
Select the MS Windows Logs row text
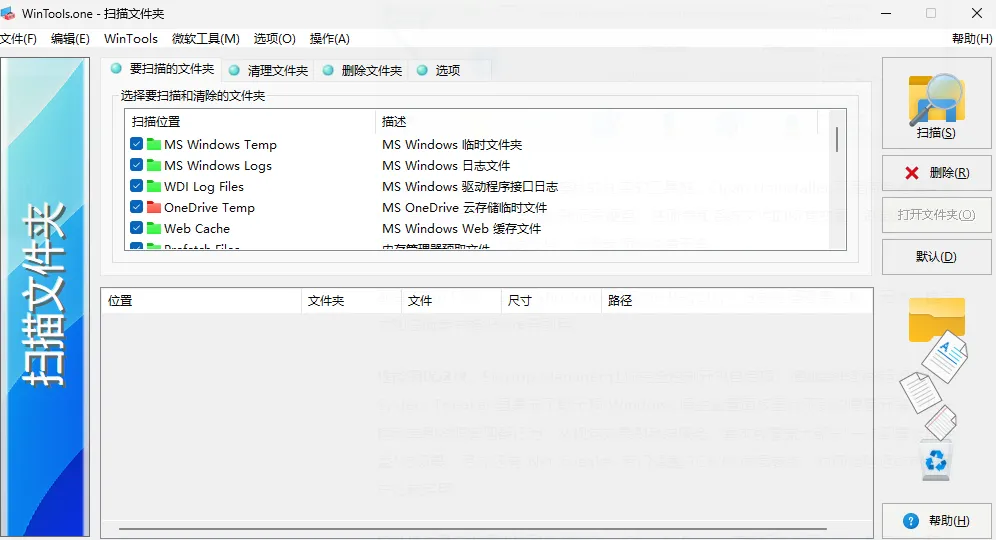coord(218,166)
